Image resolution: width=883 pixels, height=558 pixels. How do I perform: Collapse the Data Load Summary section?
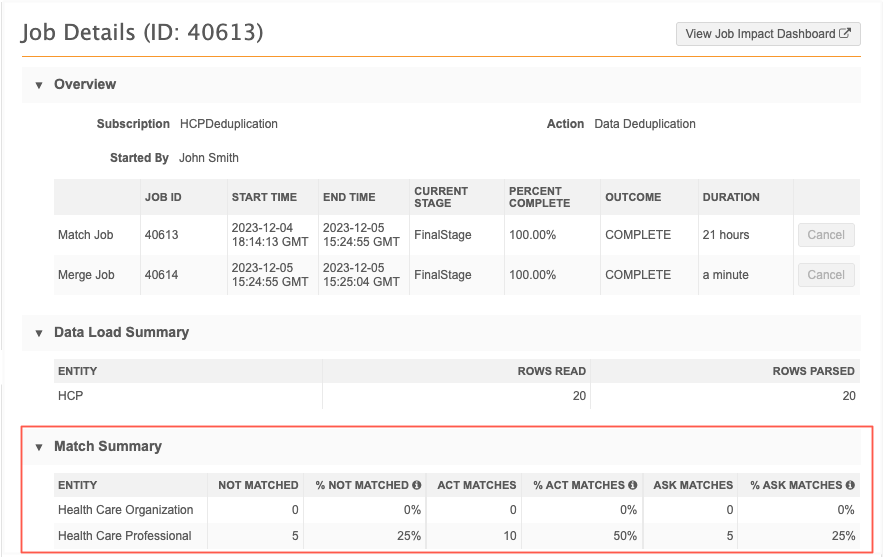click(x=39, y=332)
